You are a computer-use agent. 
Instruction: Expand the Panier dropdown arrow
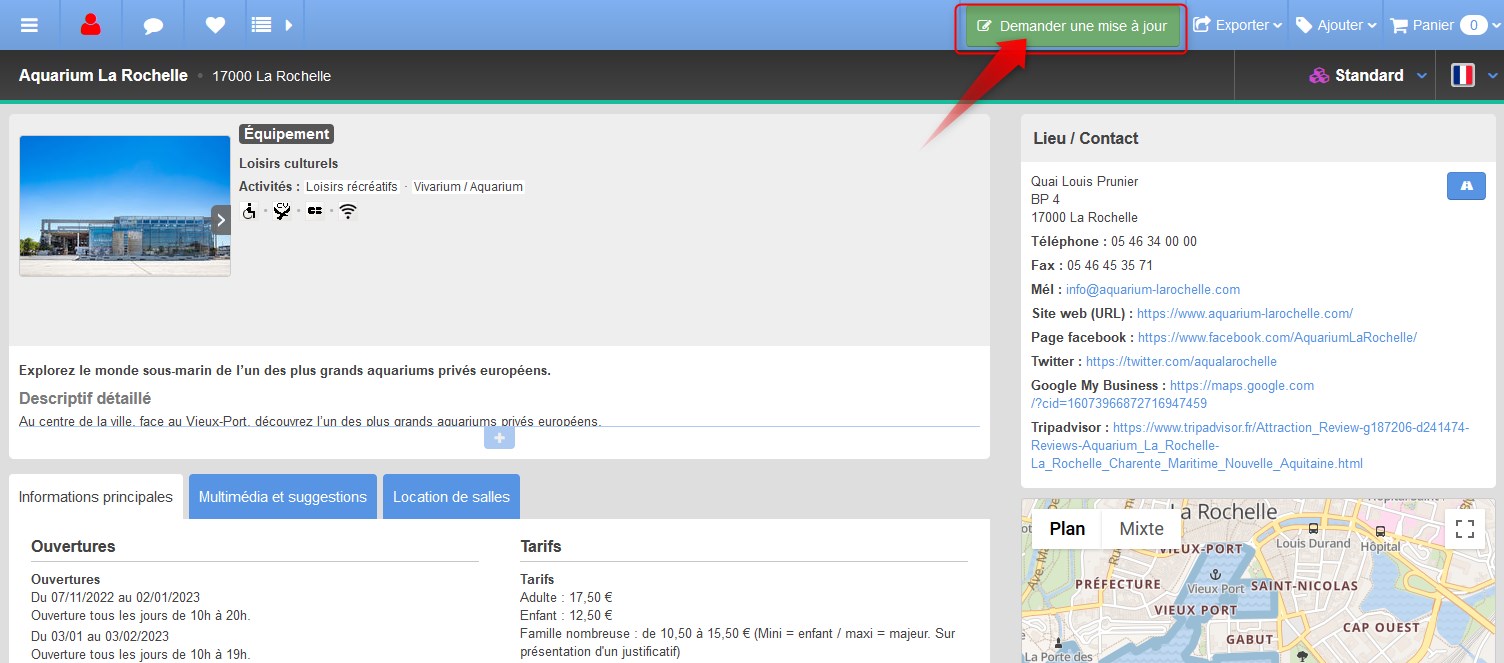(x=1496, y=26)
